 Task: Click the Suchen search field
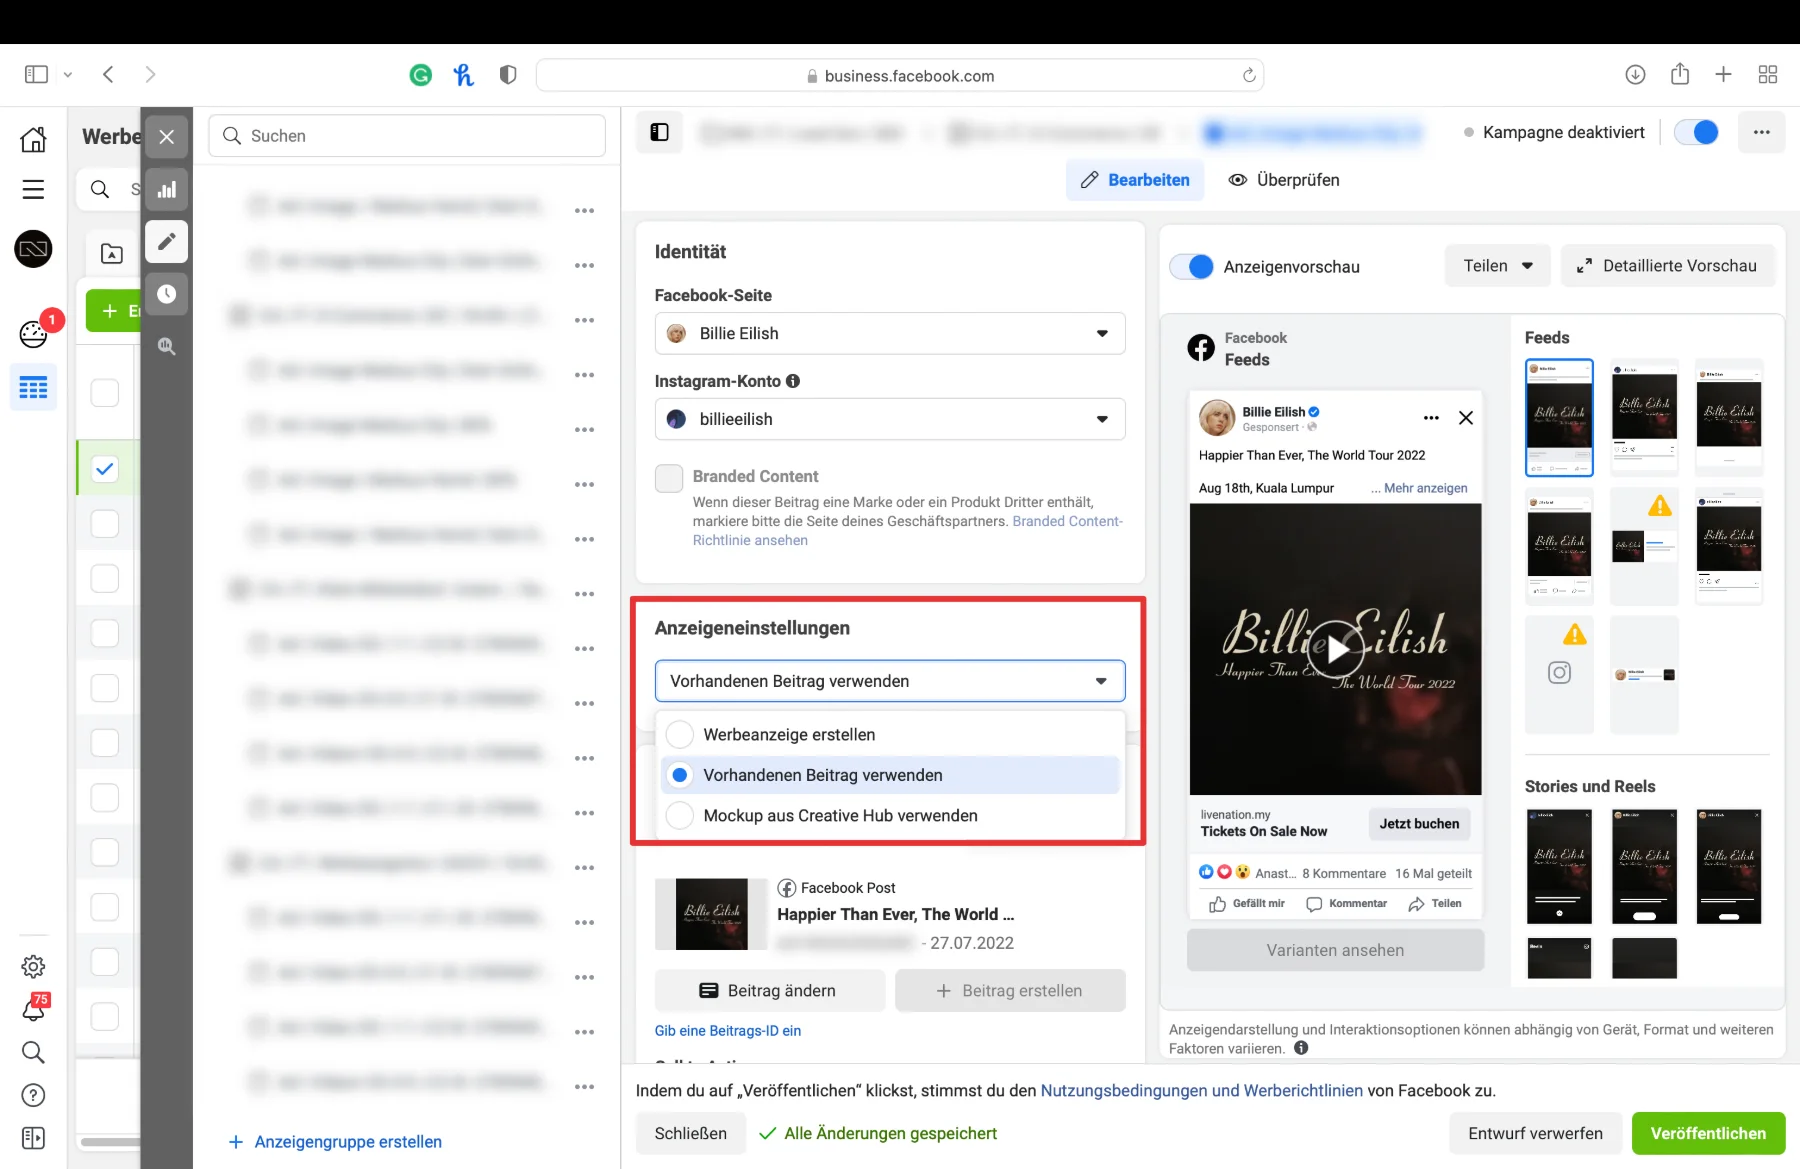coord(407,136)
